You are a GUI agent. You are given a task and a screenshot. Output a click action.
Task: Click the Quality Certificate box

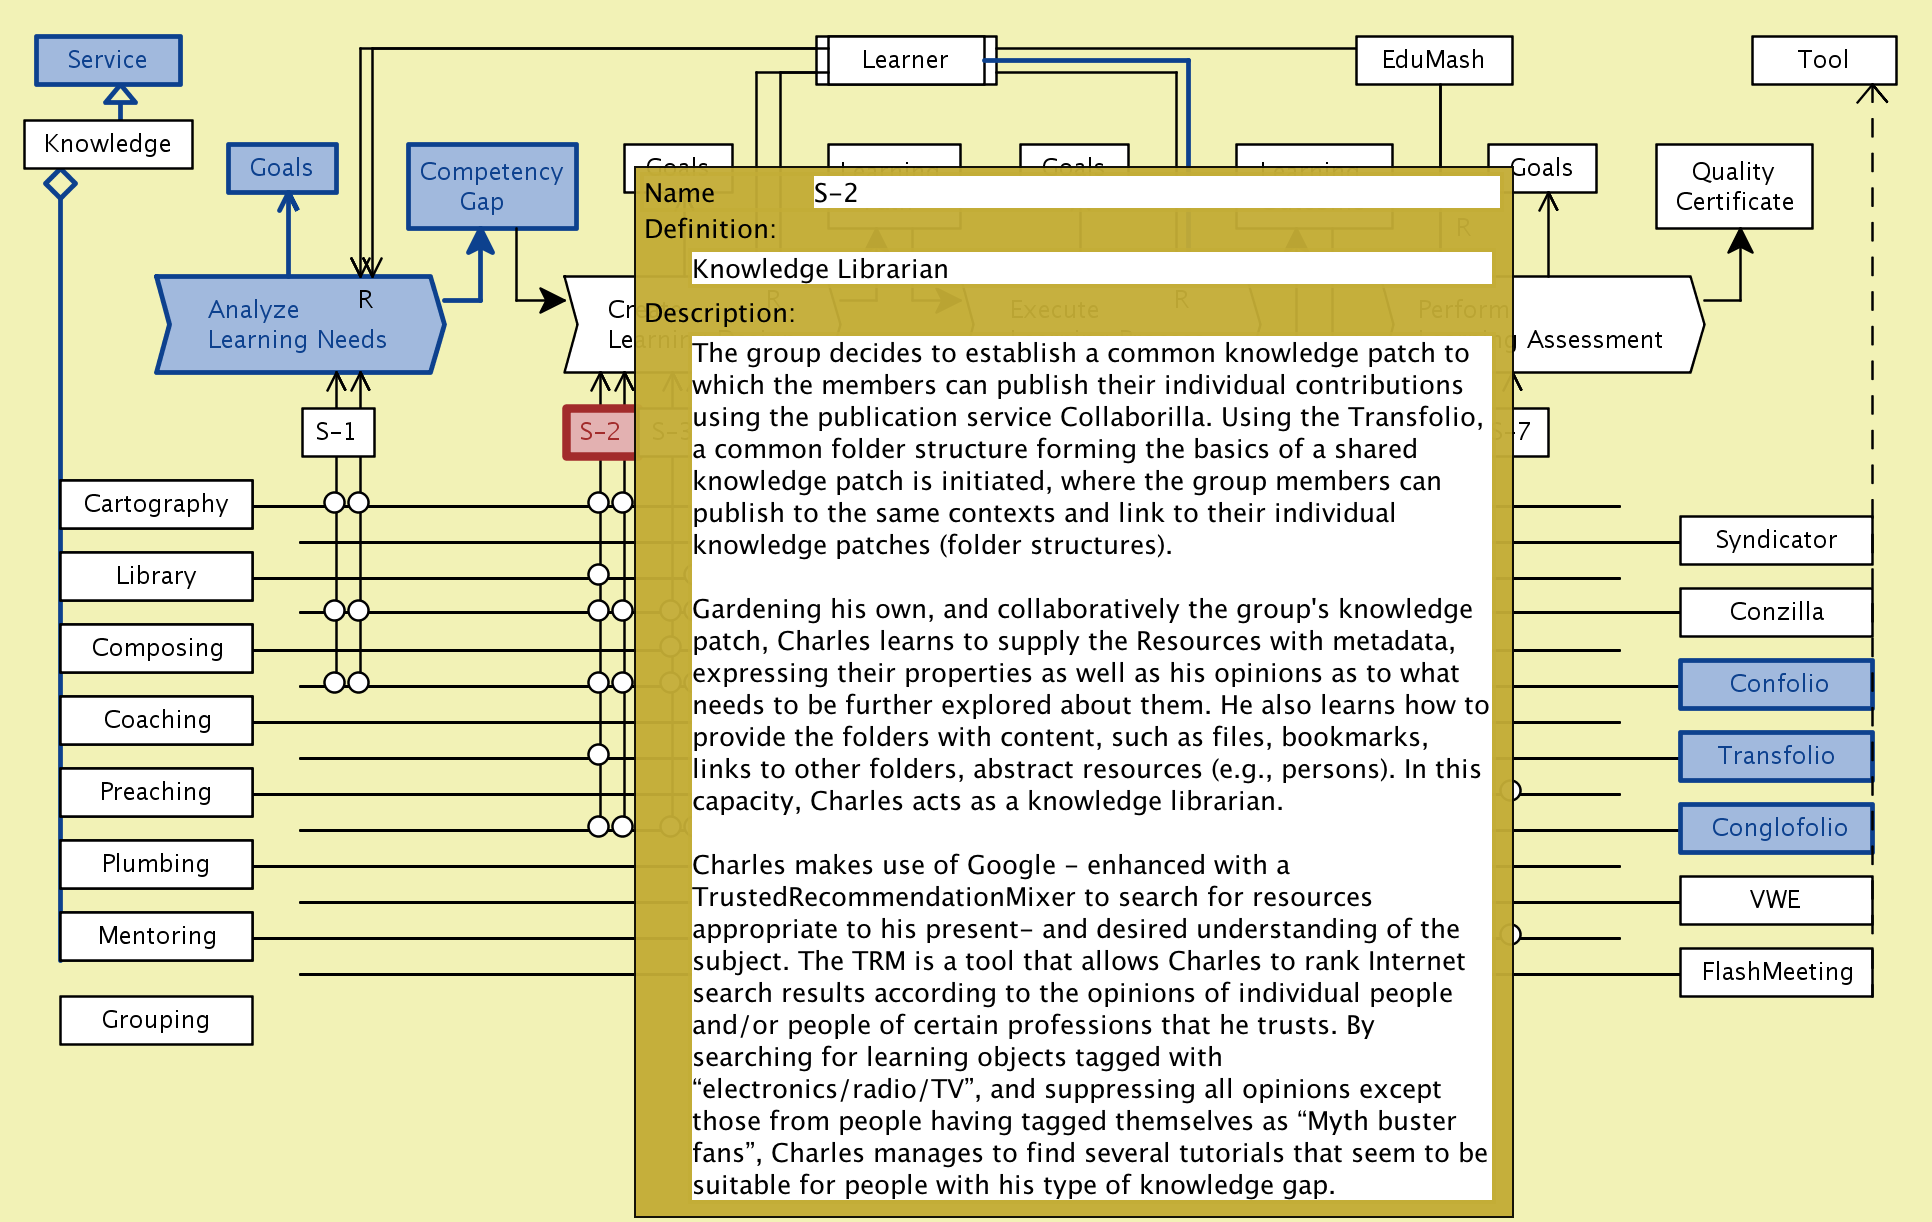pyautogui.click(x=1733, y=186)
